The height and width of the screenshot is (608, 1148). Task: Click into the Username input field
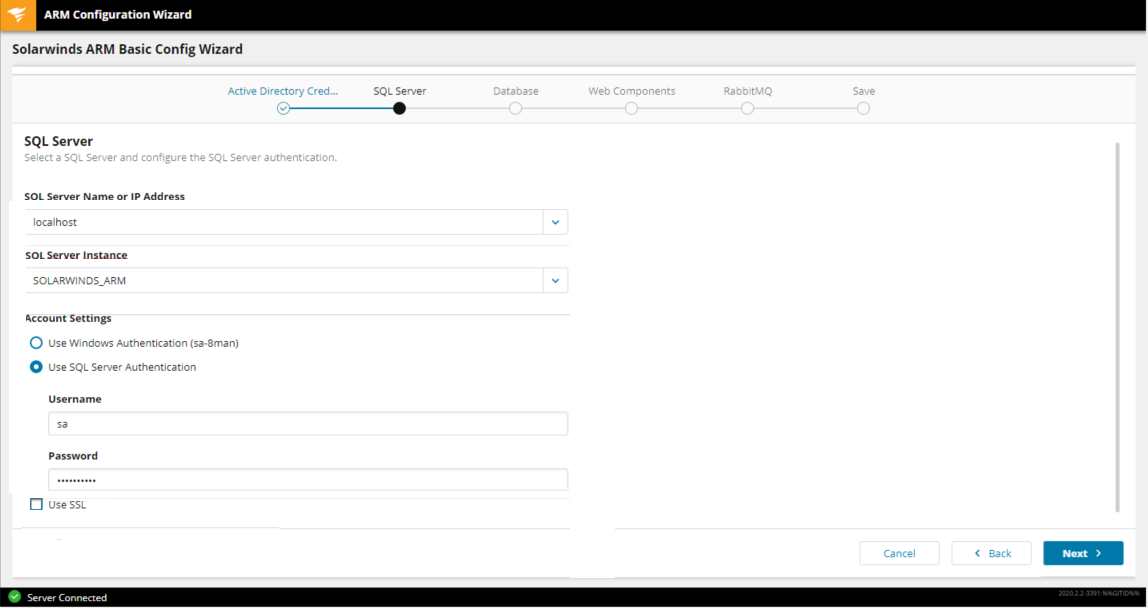click(x=307, y=424)
